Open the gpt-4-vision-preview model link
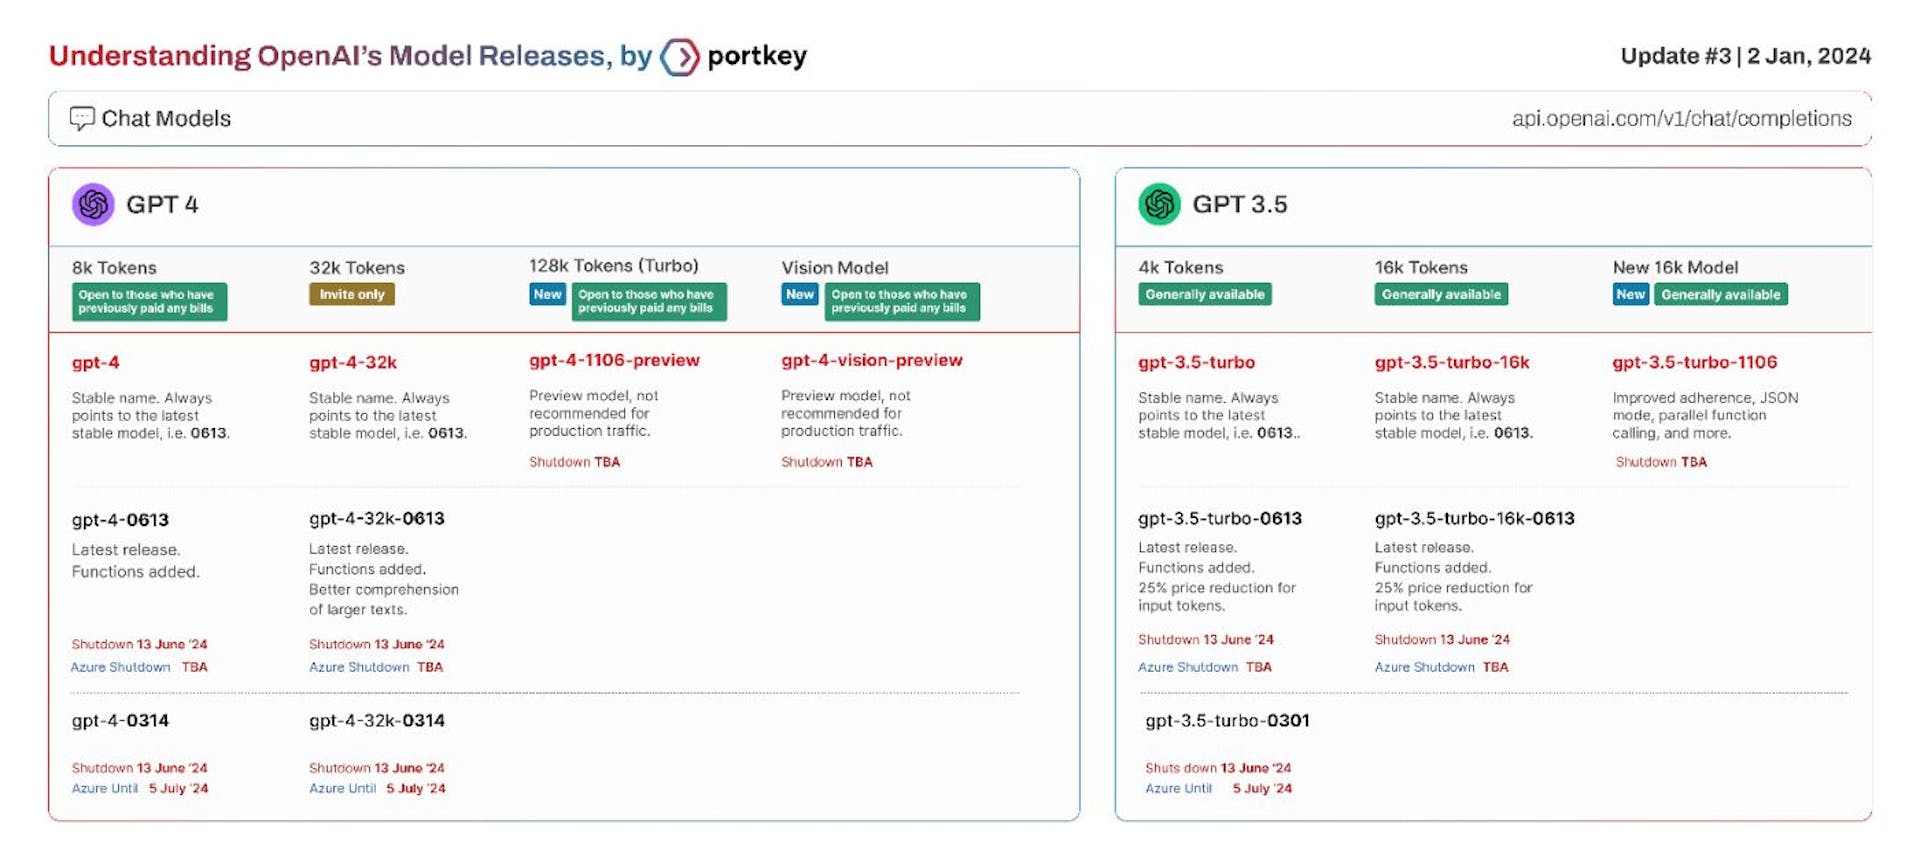Screen dimensions: 1920x857 [x=872, y=360]
